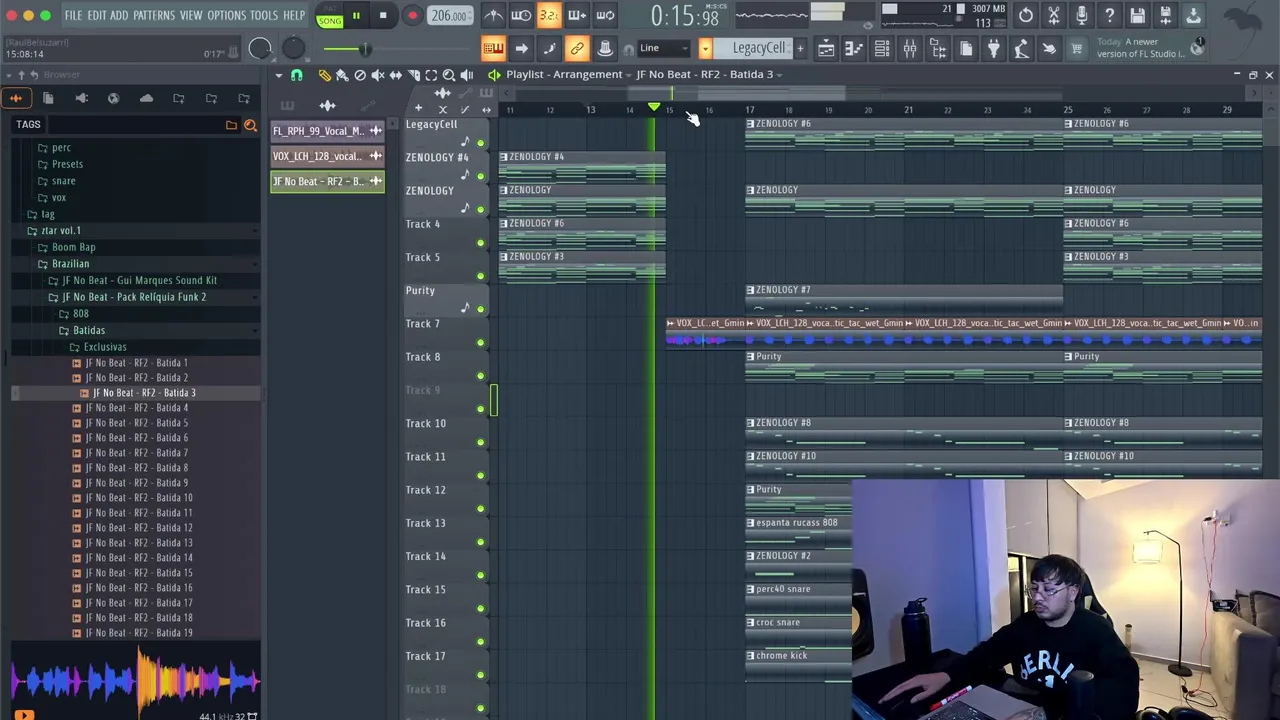Open the FILE menu
This screenshot has width=1280, height=720.
click(73, 16)
